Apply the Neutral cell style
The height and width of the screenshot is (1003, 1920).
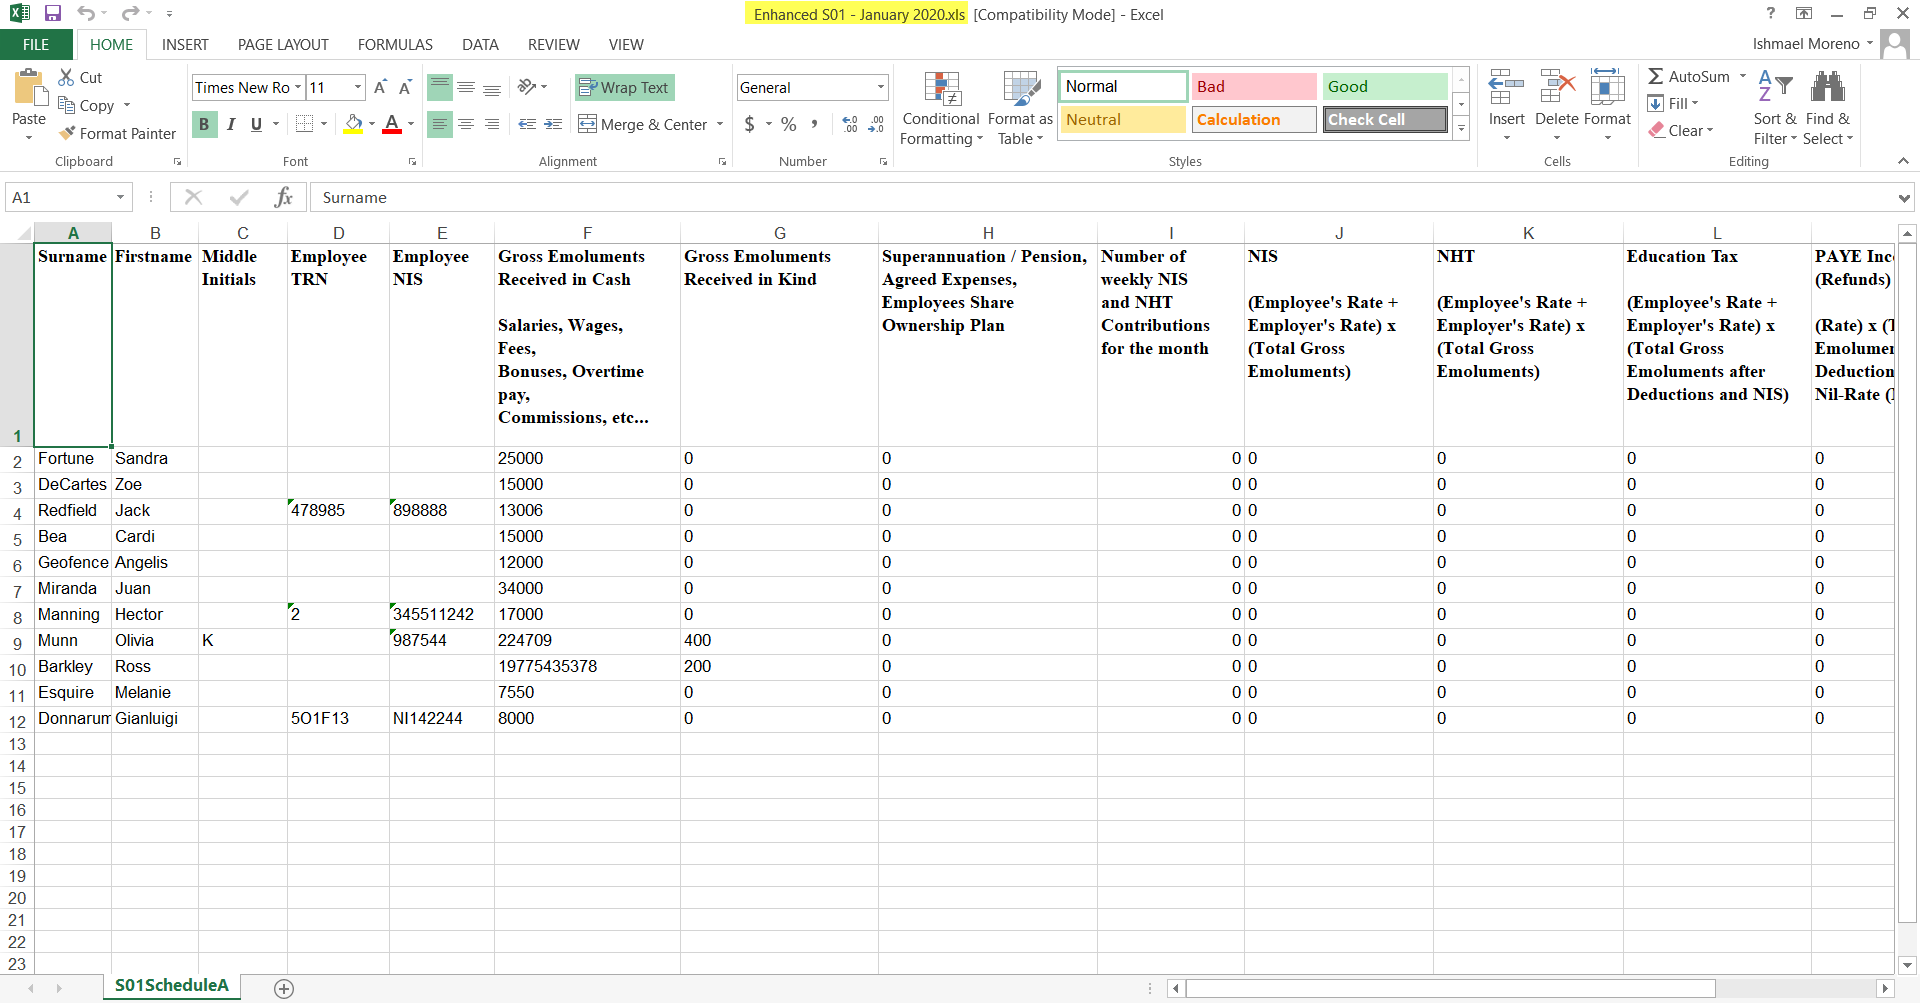click(1123, 119)
